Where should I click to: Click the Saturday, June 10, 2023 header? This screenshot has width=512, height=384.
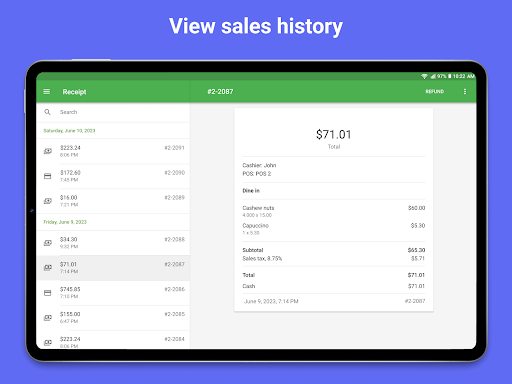coord(69,131)
